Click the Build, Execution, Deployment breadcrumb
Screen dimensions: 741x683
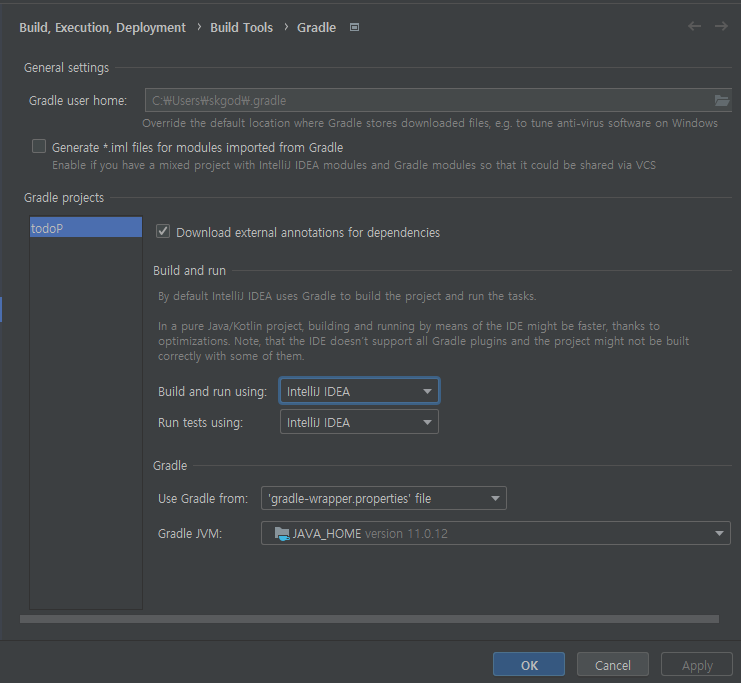click(103, 28)
